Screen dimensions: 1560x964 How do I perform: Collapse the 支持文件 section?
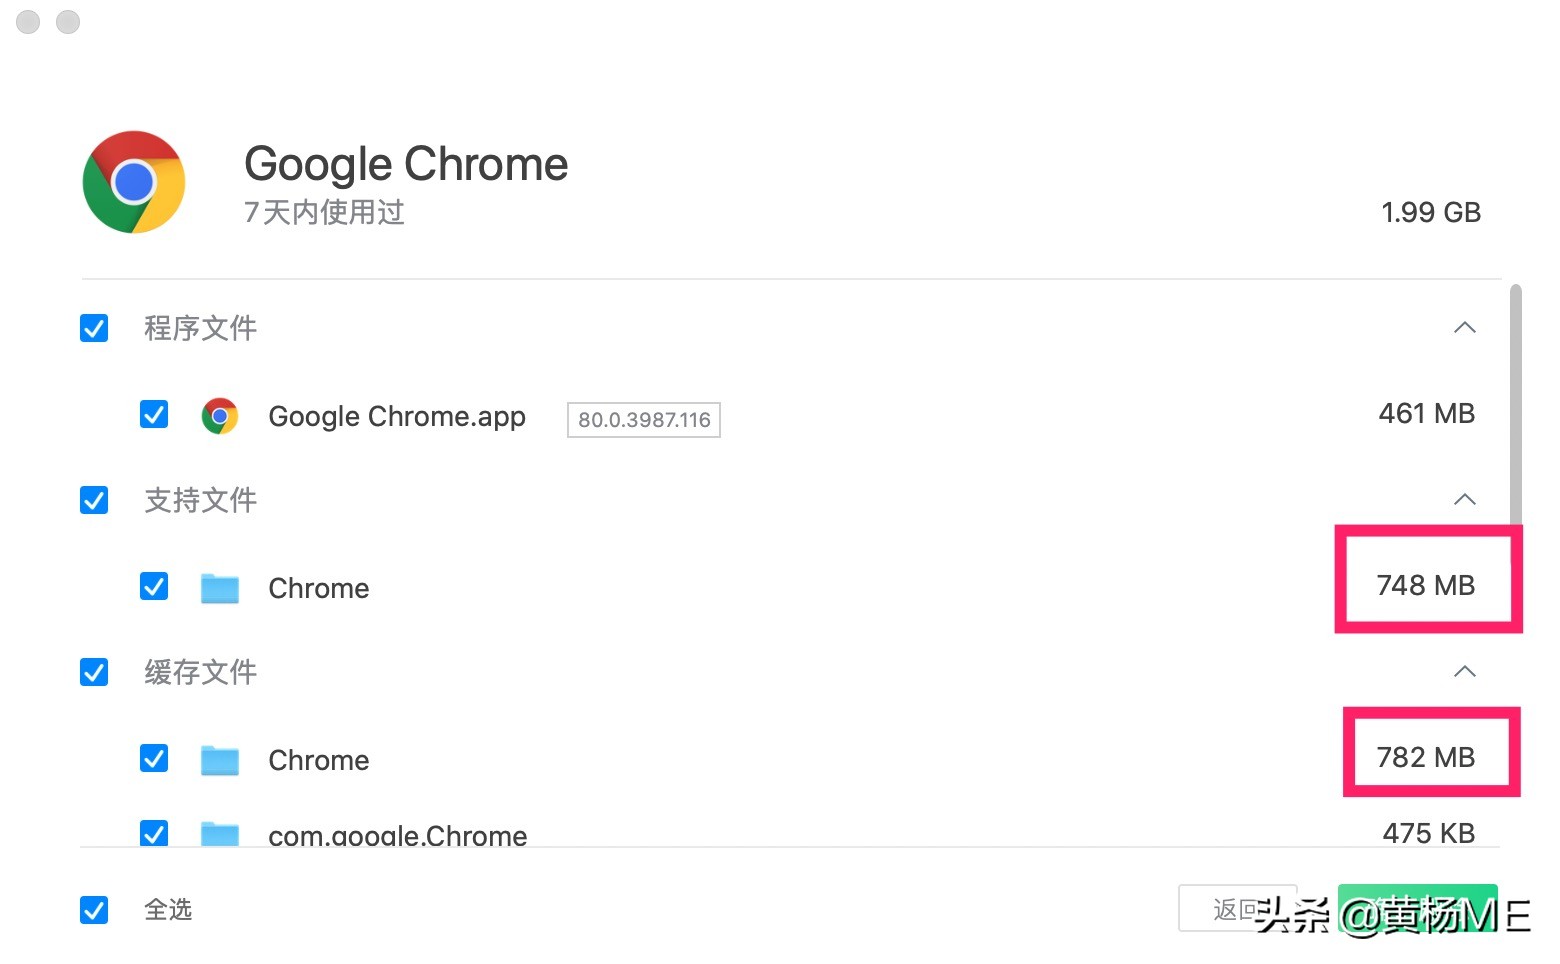coord(1464,500)
